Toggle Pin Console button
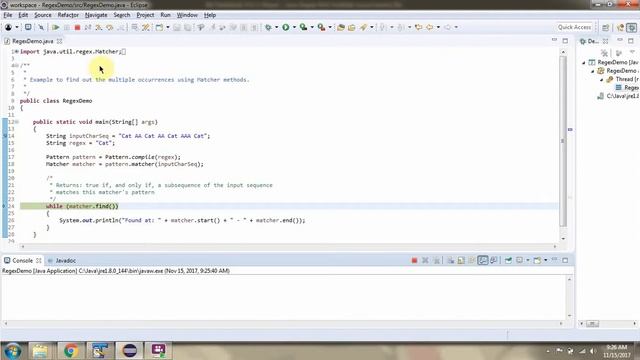Image resolution: width=640 pixels, height=360 pixels. click(x=508, y=260)
